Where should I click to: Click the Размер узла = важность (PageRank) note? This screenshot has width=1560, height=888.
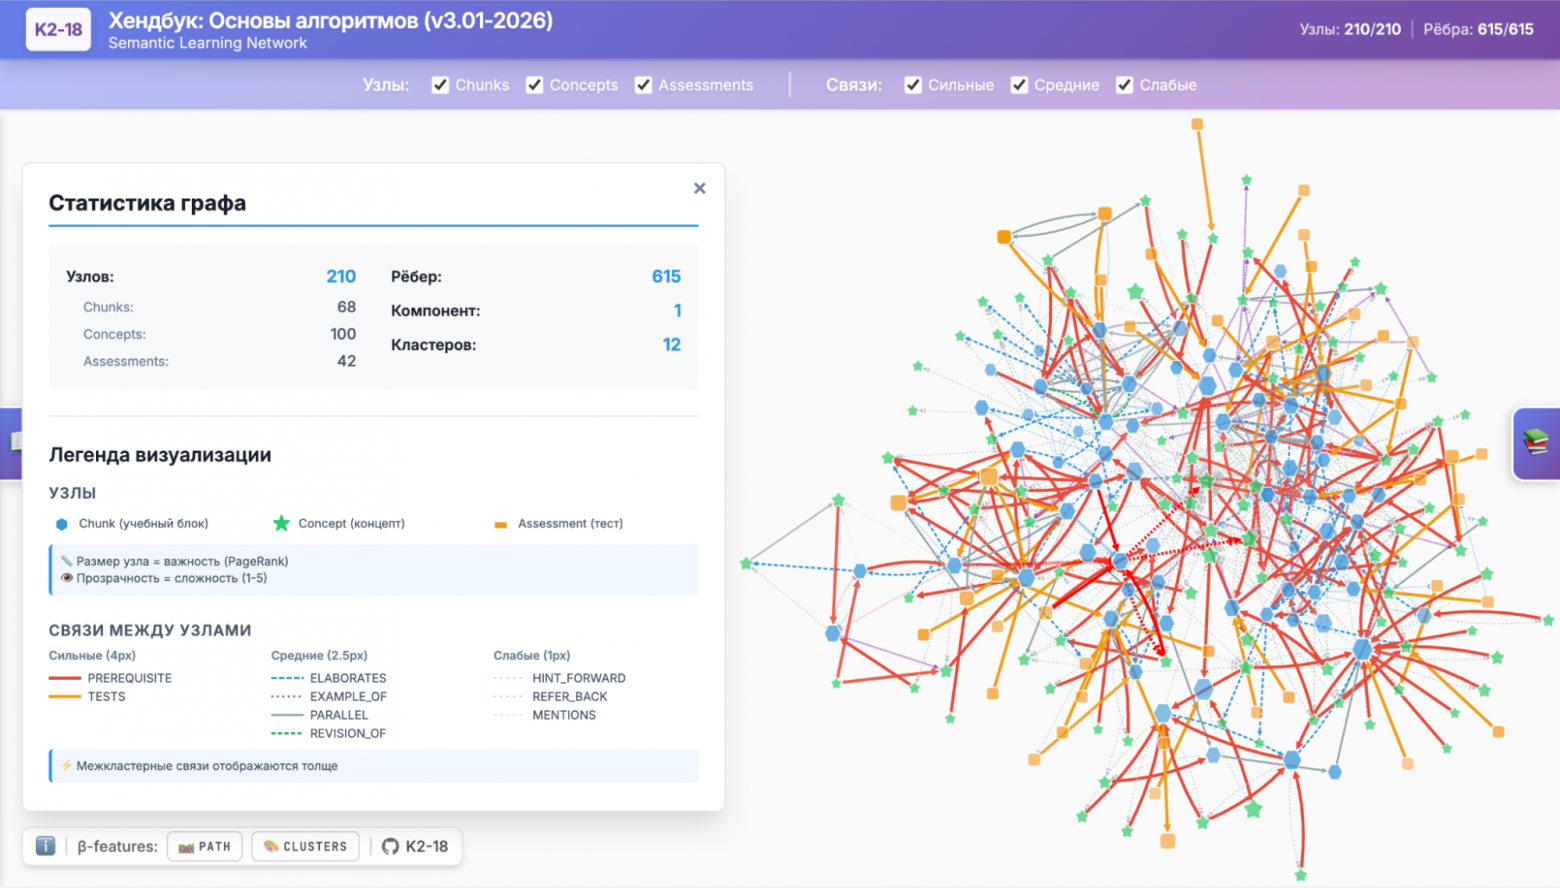(x=183, y=561)
